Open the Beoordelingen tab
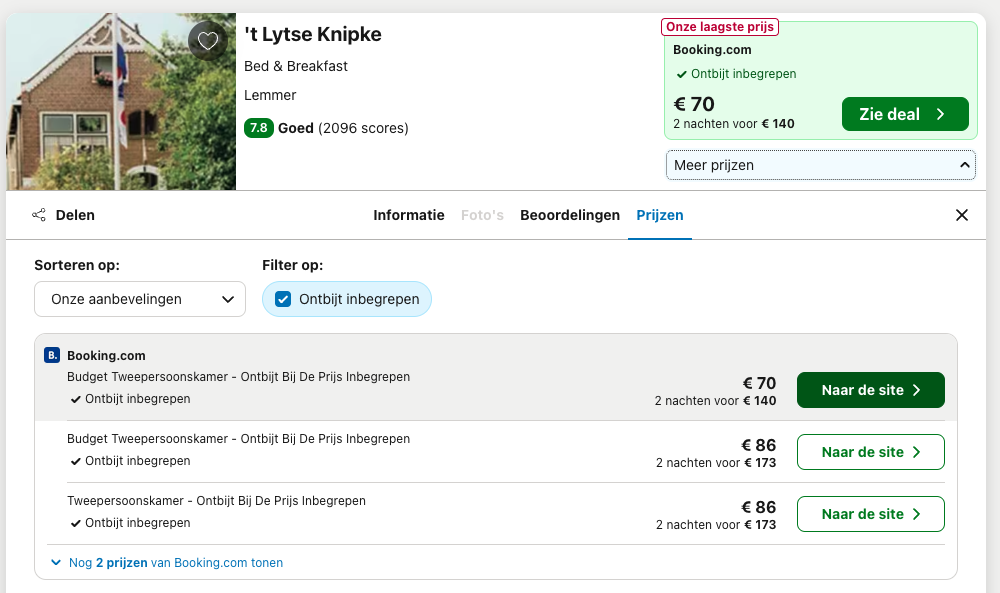 coord(570,216)
